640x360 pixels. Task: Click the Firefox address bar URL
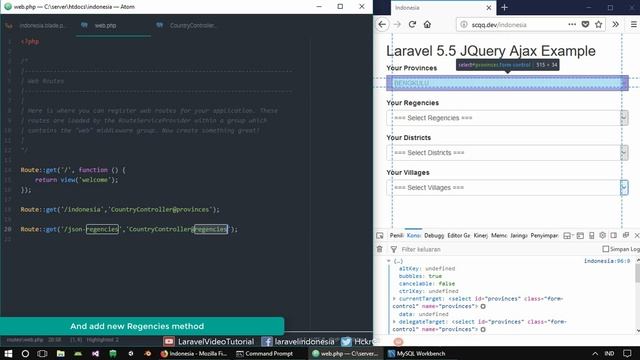499,25
